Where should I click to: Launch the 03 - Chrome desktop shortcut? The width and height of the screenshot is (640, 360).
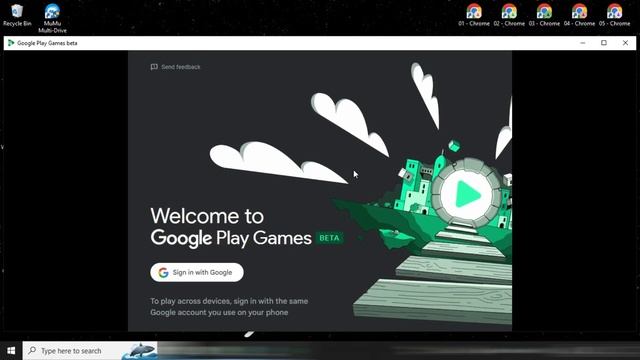click(544, 15)
